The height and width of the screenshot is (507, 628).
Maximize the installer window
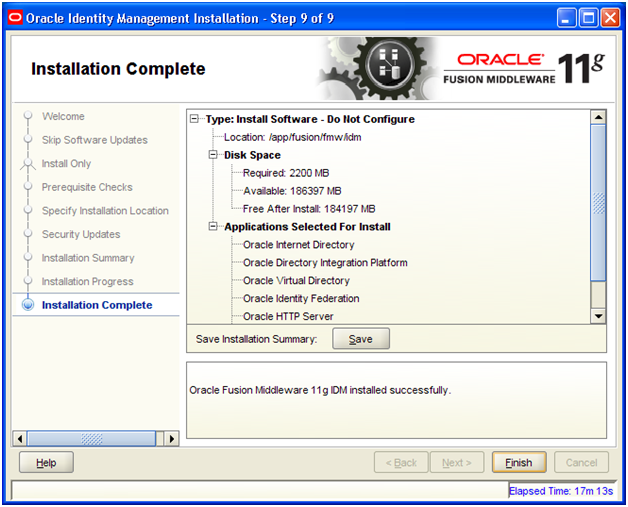coord(588,18)
